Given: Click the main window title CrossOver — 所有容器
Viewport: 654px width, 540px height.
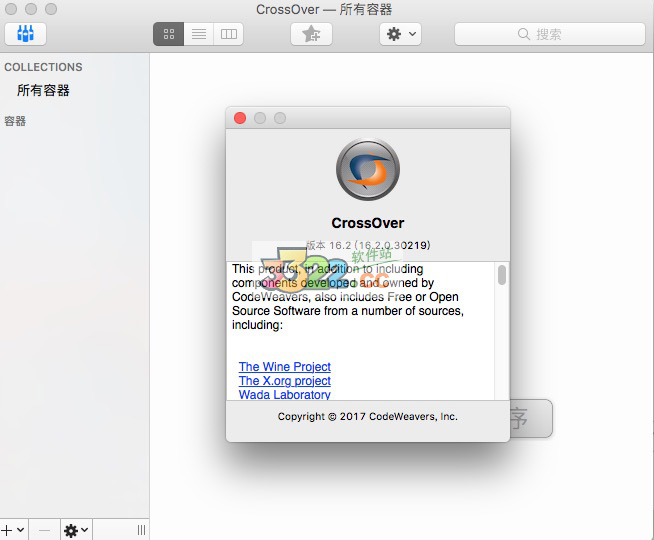Looking at the screenshot, I should coord(324,9).
